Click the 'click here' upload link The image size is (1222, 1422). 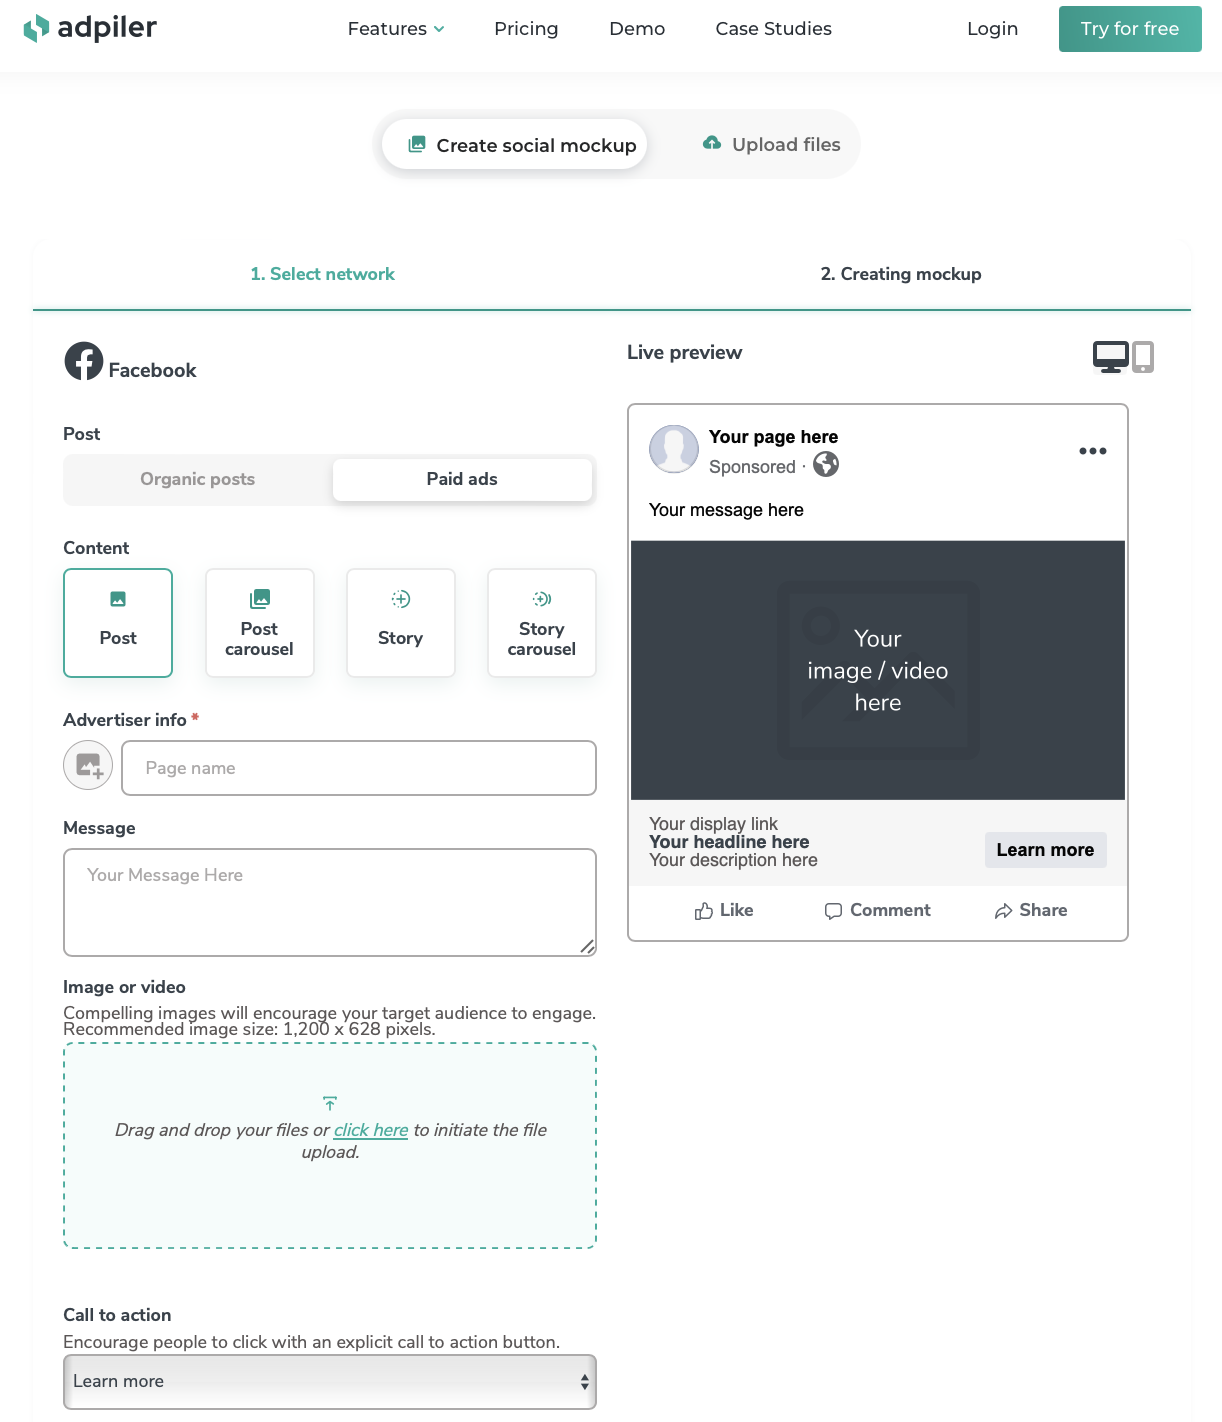pyautogui.click(x=371, y=1130)
